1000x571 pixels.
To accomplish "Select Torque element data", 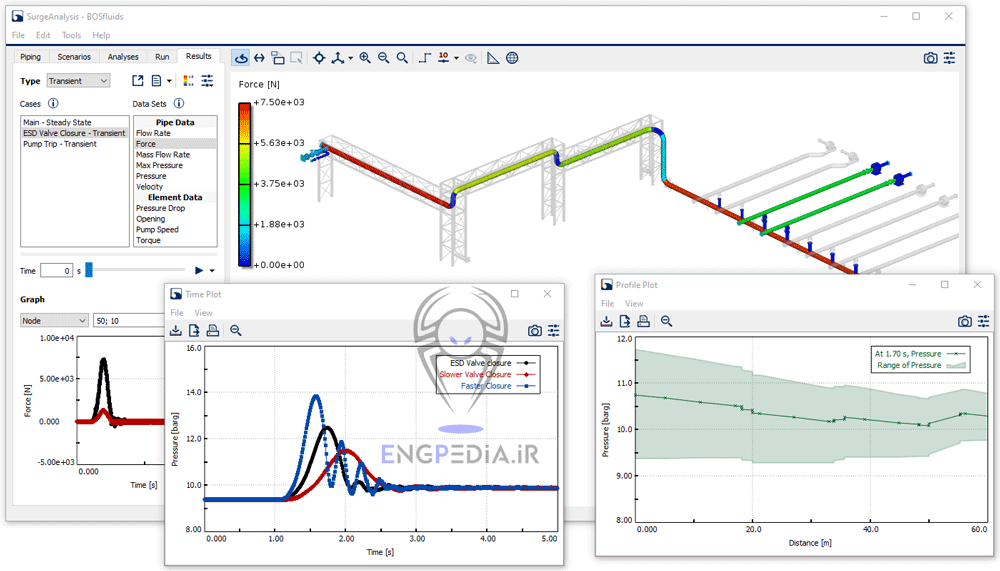I will [x=175, y=241].
